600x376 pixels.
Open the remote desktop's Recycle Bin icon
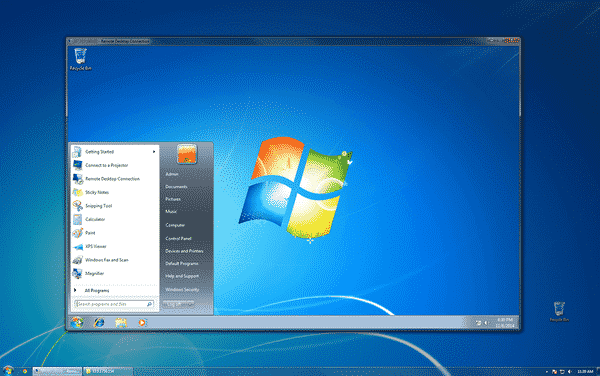point(80,59)
